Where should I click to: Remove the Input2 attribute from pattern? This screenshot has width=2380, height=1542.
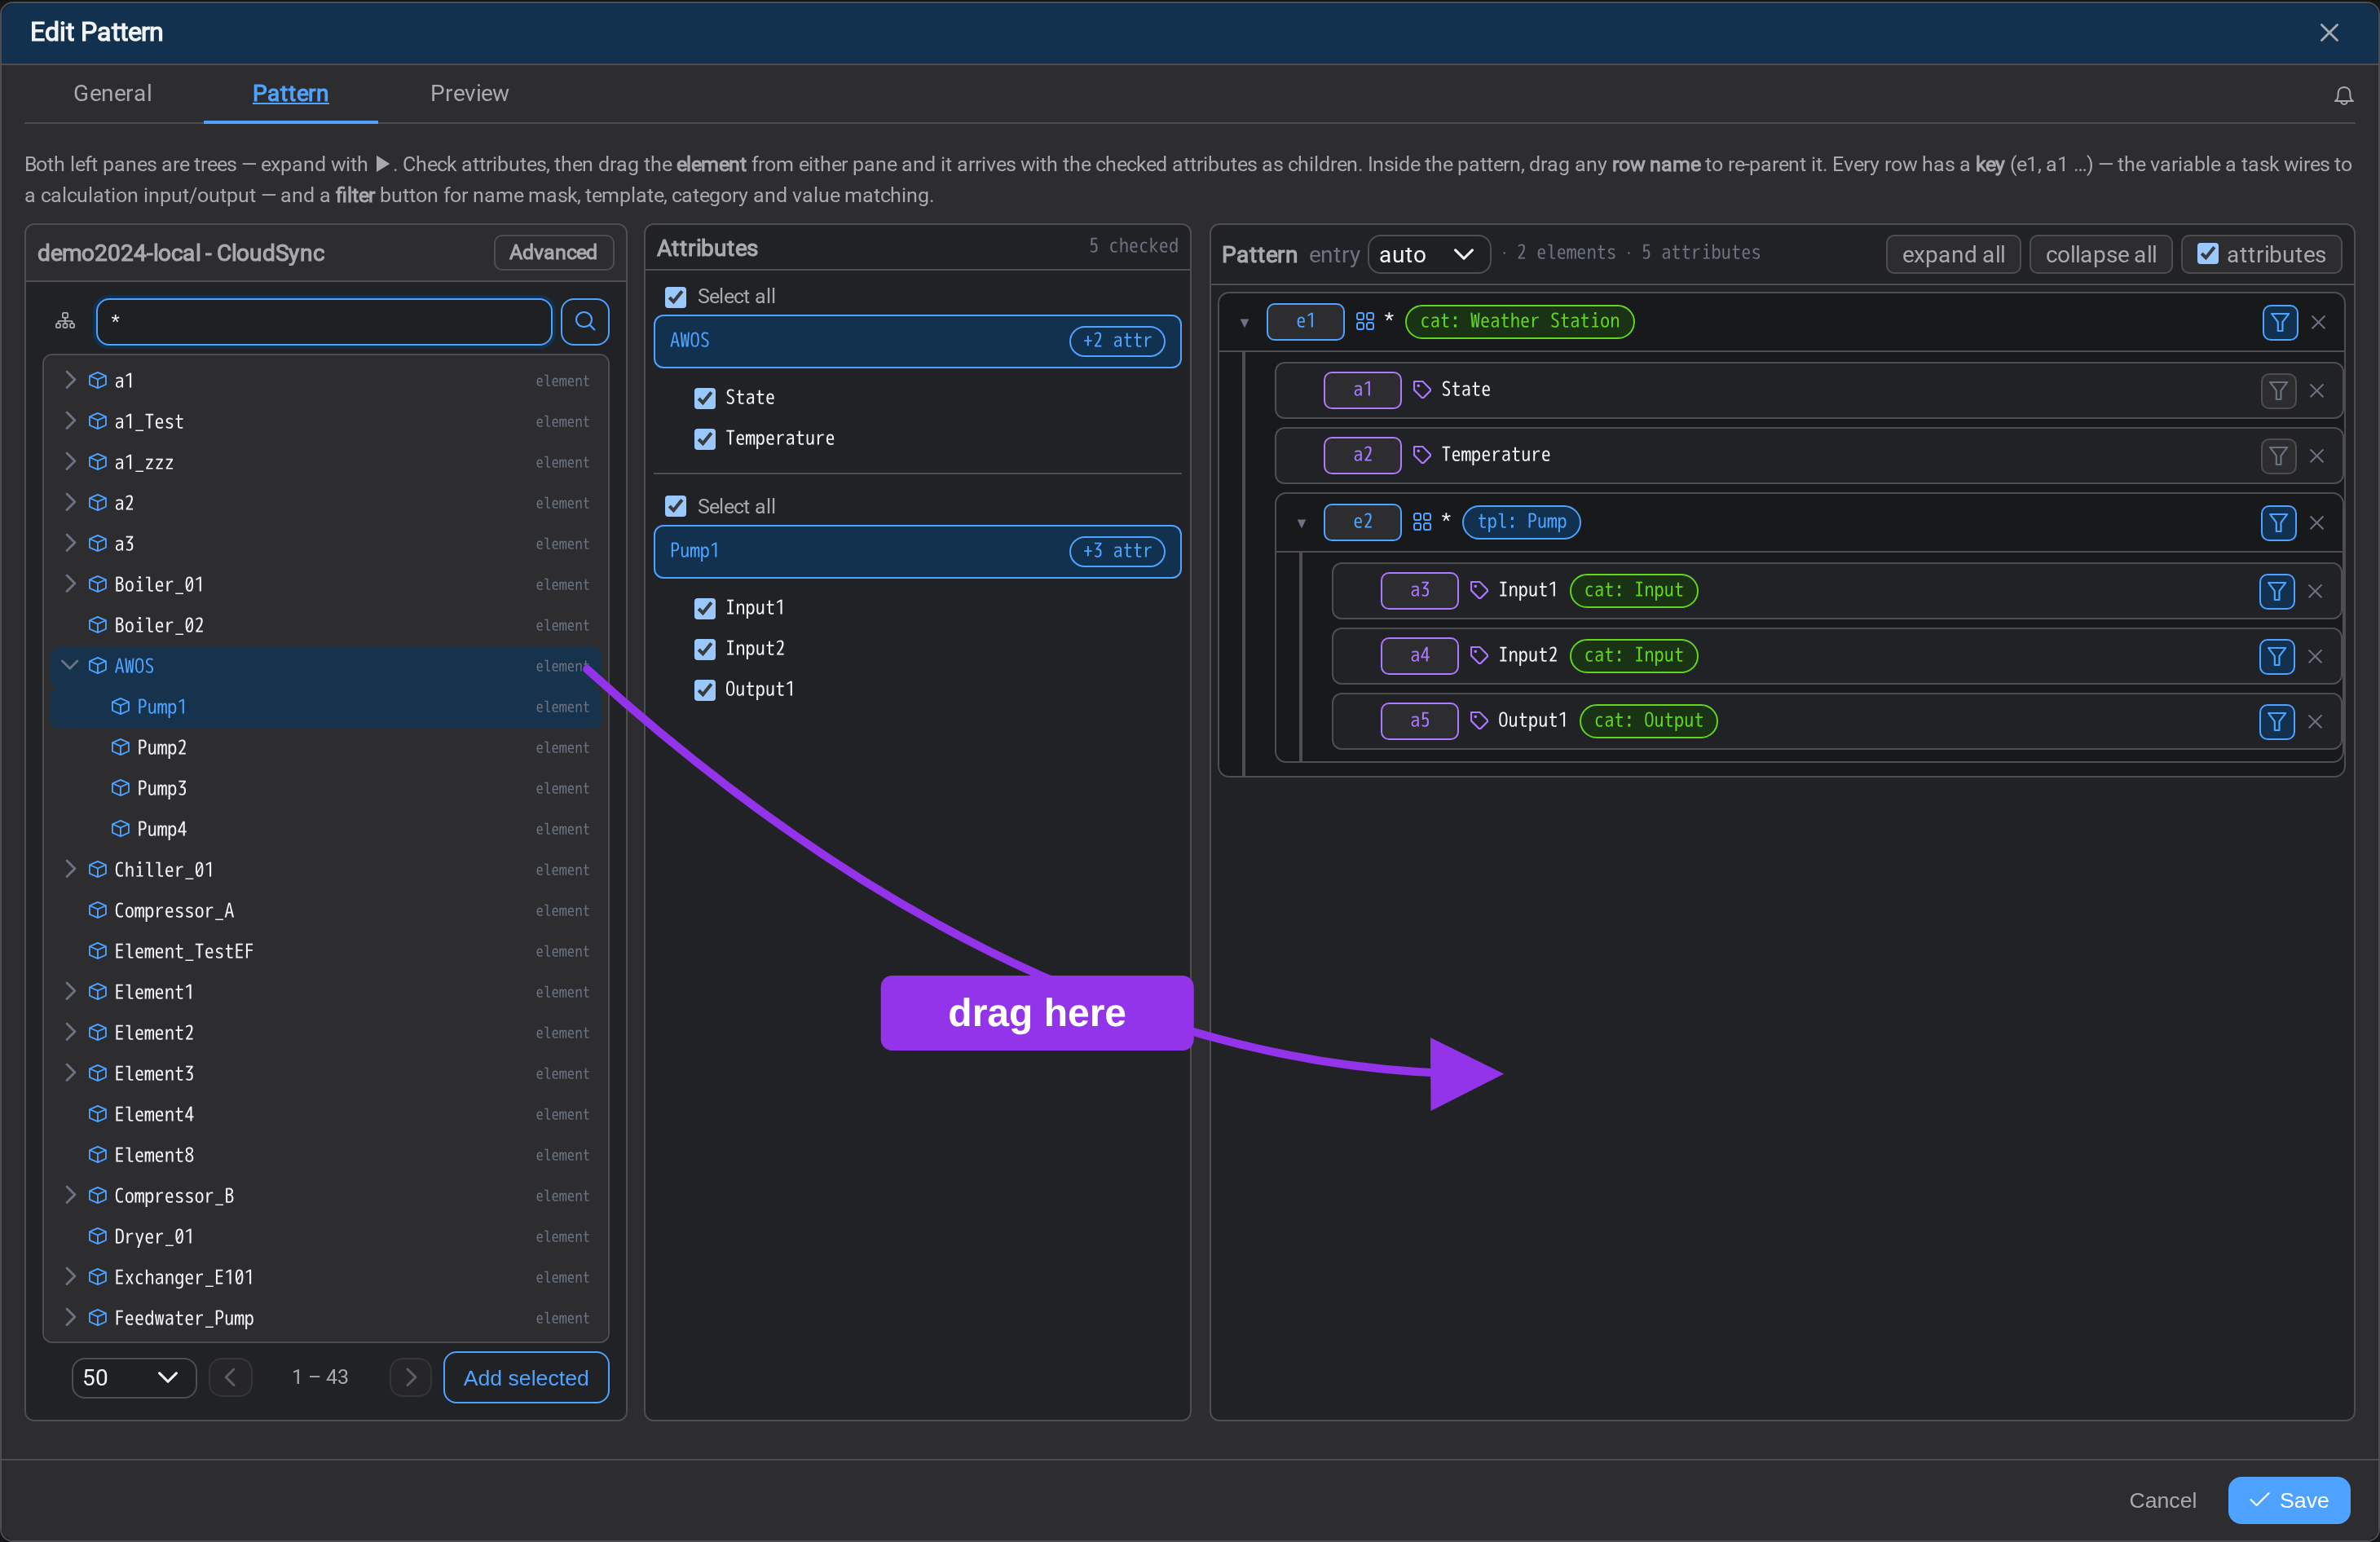2314,656
